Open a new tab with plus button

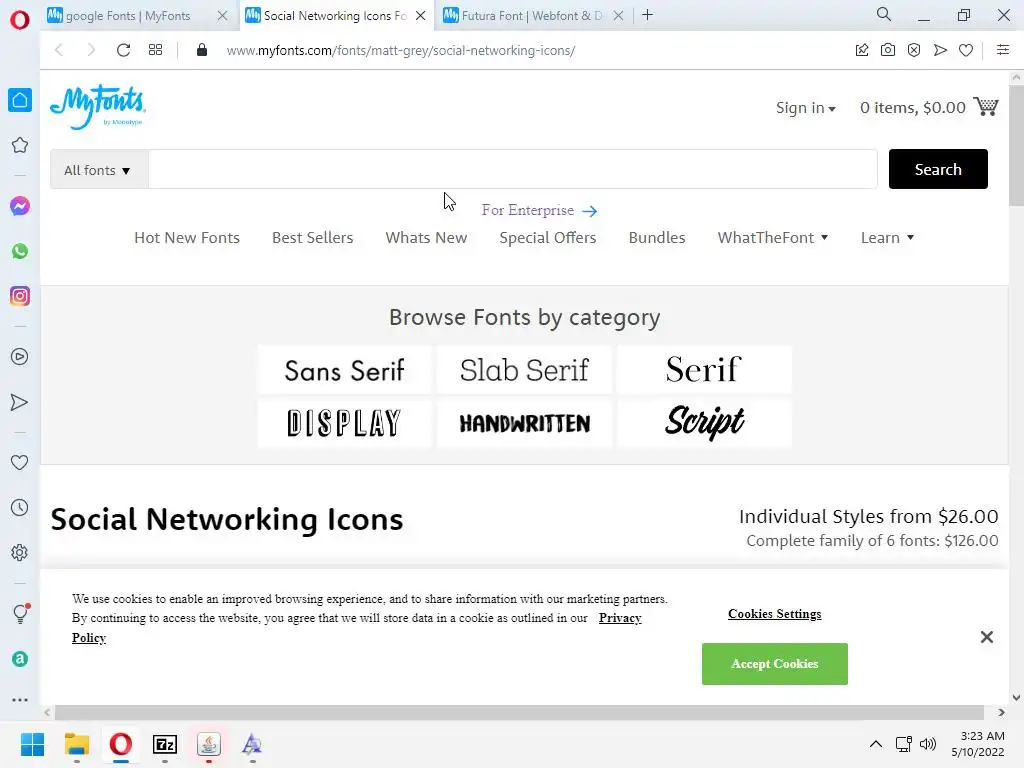pos(647,15)
